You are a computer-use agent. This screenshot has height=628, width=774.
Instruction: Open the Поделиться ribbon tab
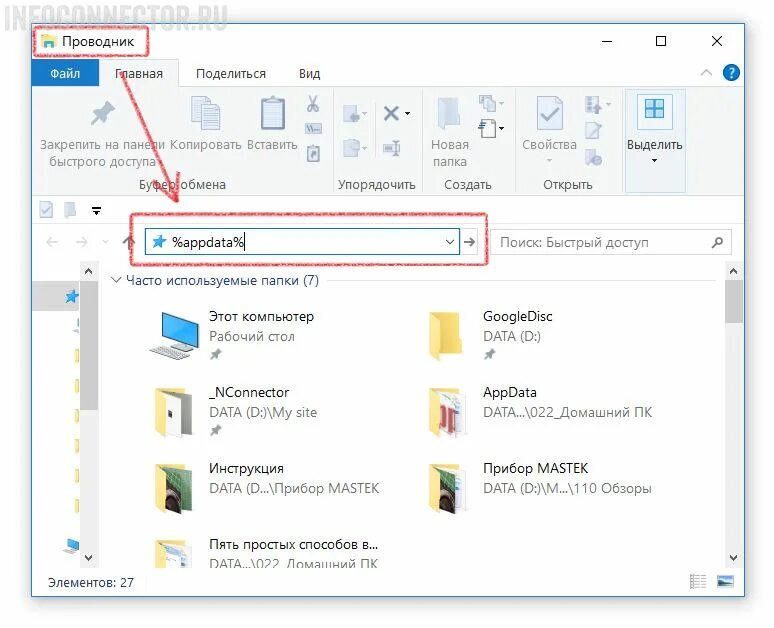point(231,74)
